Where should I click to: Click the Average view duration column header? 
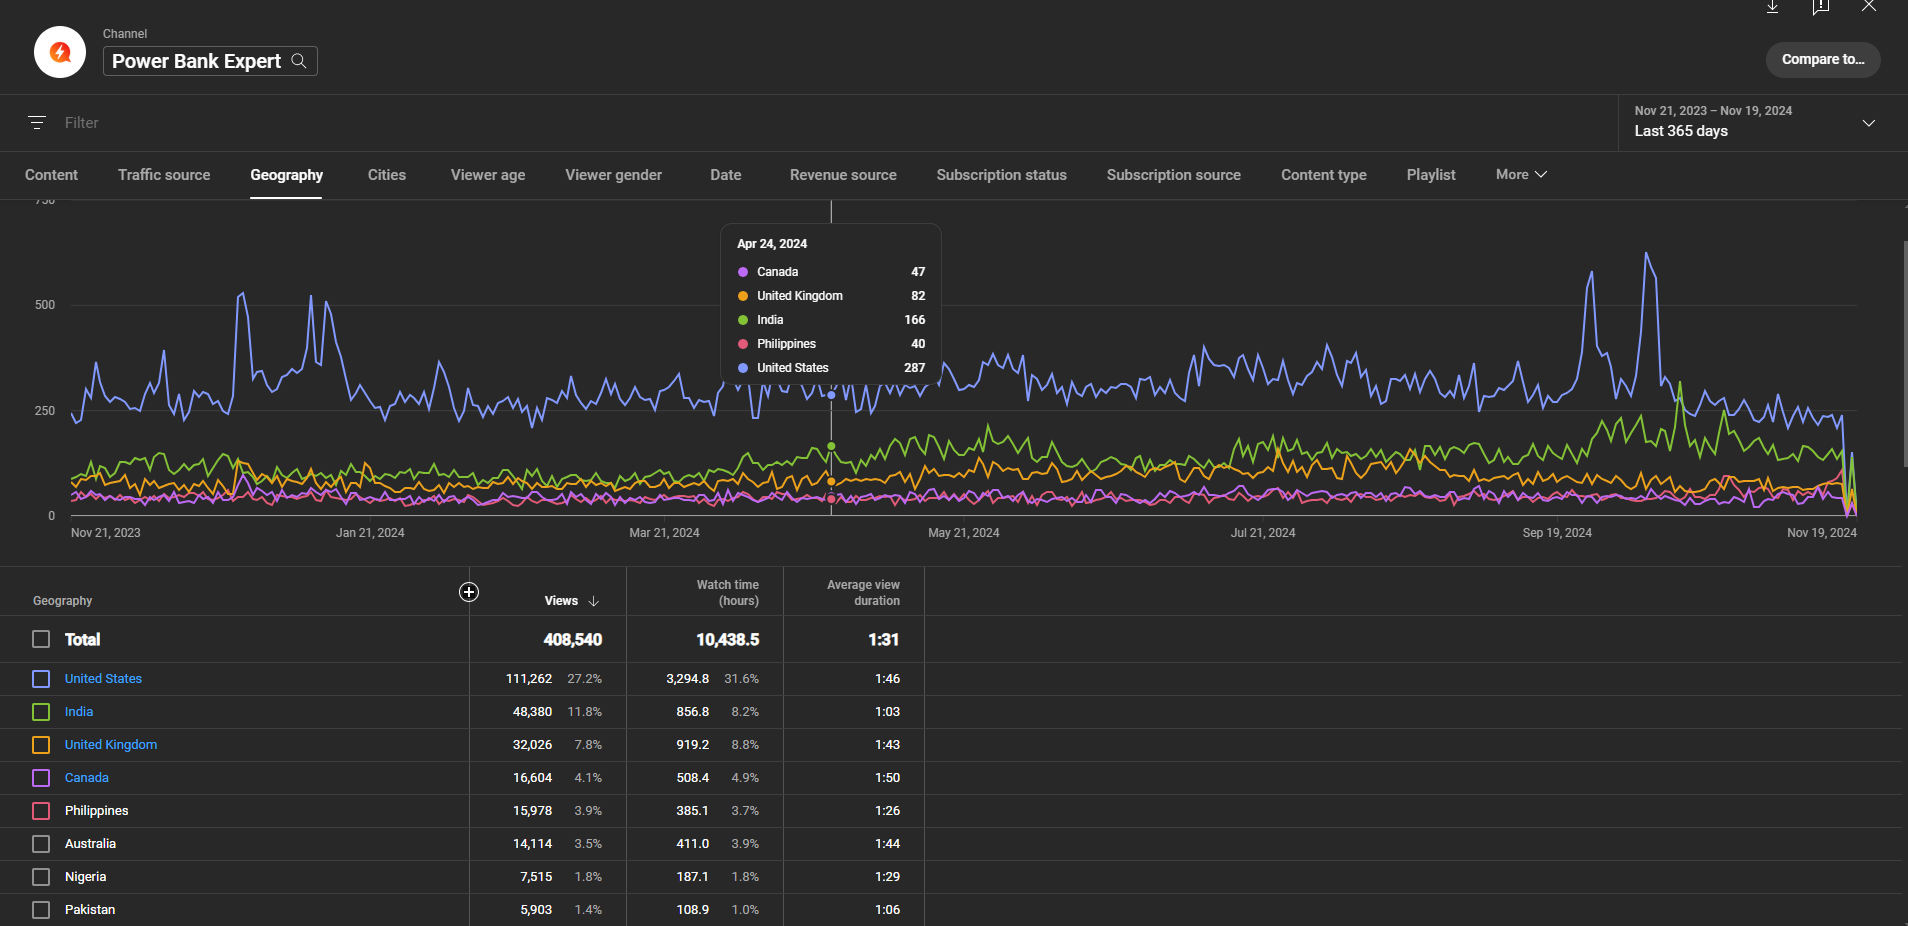click(x=863, y=593)
